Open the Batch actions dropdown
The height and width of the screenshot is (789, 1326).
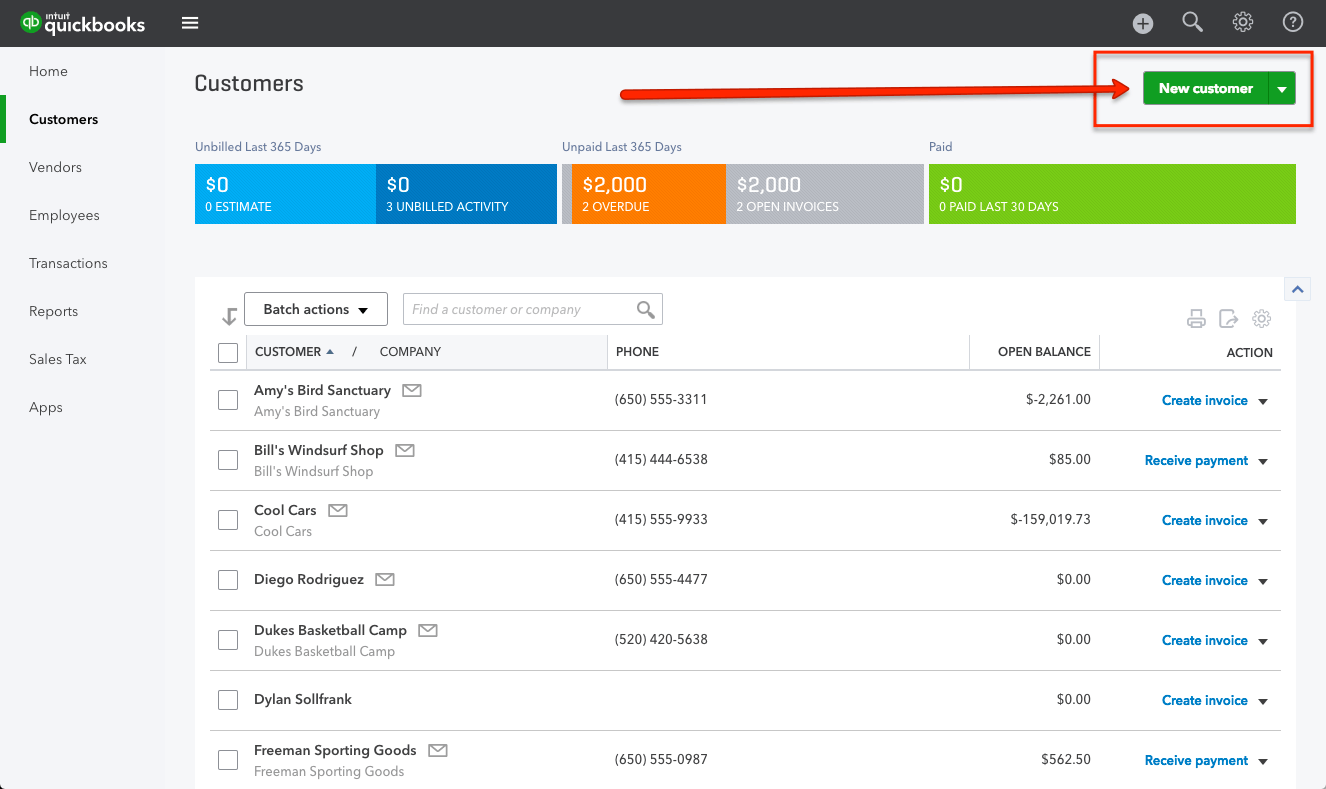tap(316, 309)
